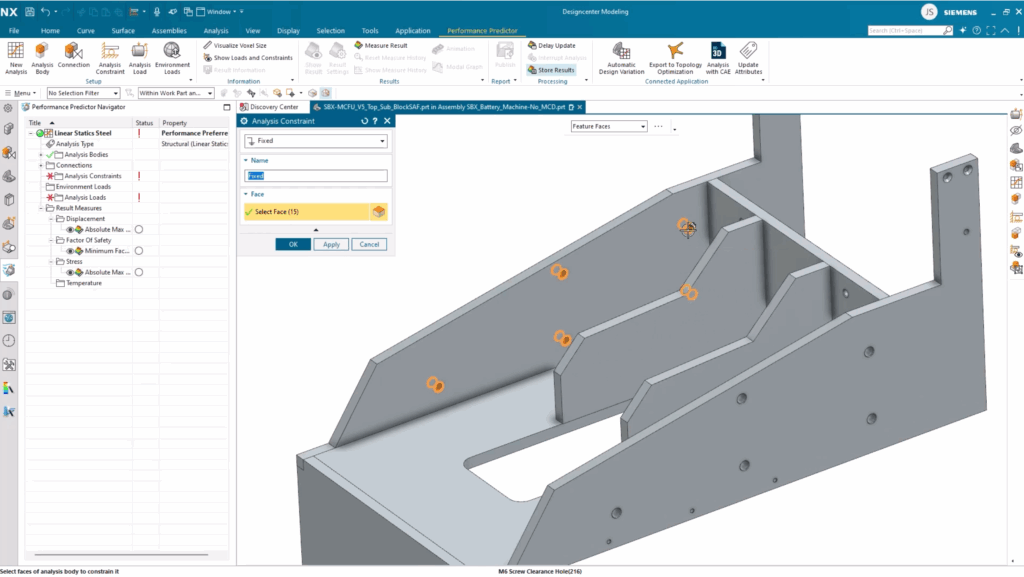Toggle eye icon for Minimum Factor result

[x=71, y=251]
